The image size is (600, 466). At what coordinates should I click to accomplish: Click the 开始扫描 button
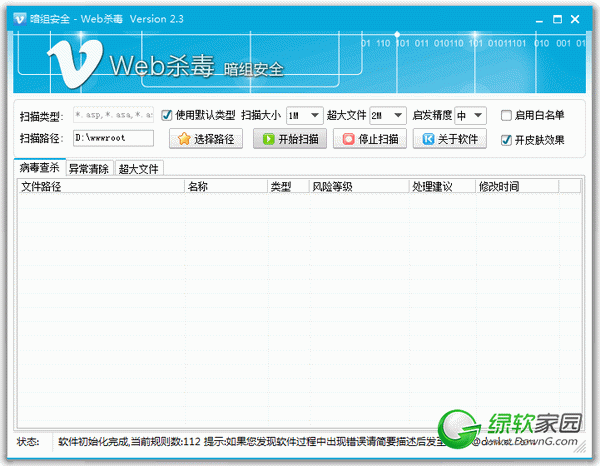[x=290, y=138]
